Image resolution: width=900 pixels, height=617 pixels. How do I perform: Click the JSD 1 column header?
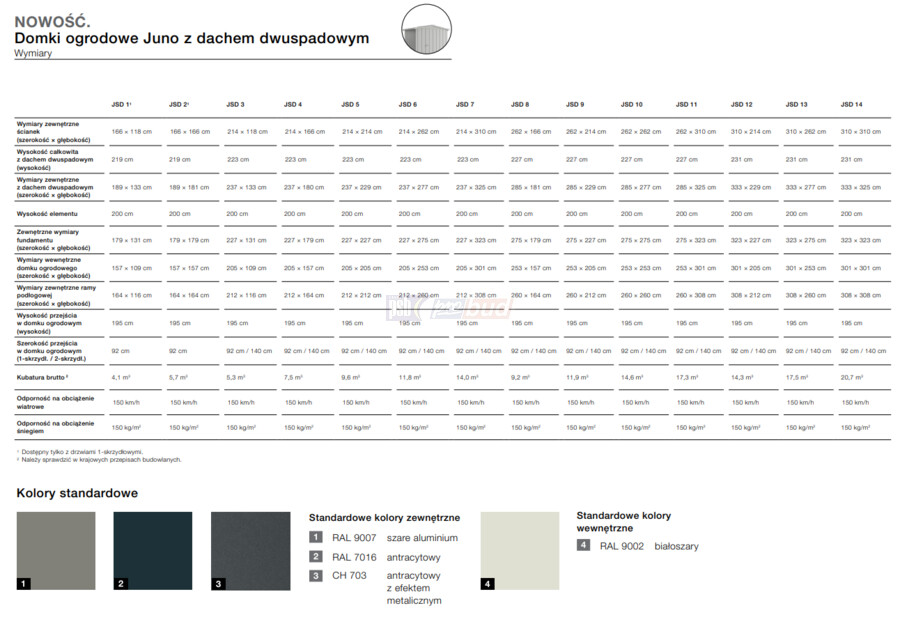(122, 104)
